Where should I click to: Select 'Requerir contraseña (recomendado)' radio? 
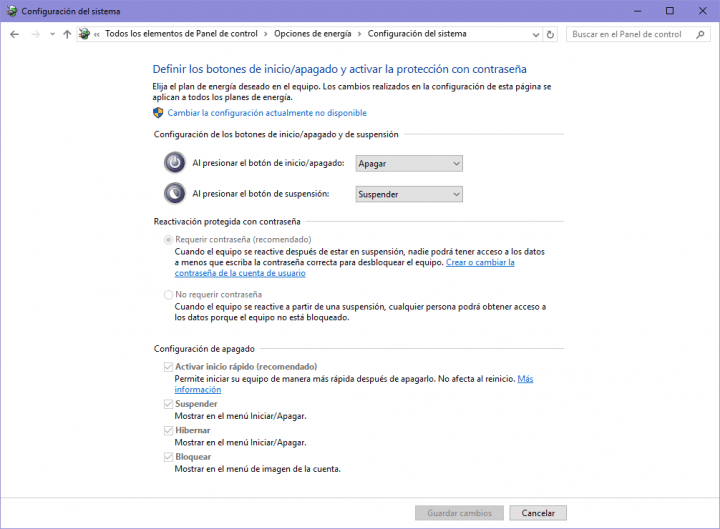(169, 240)
